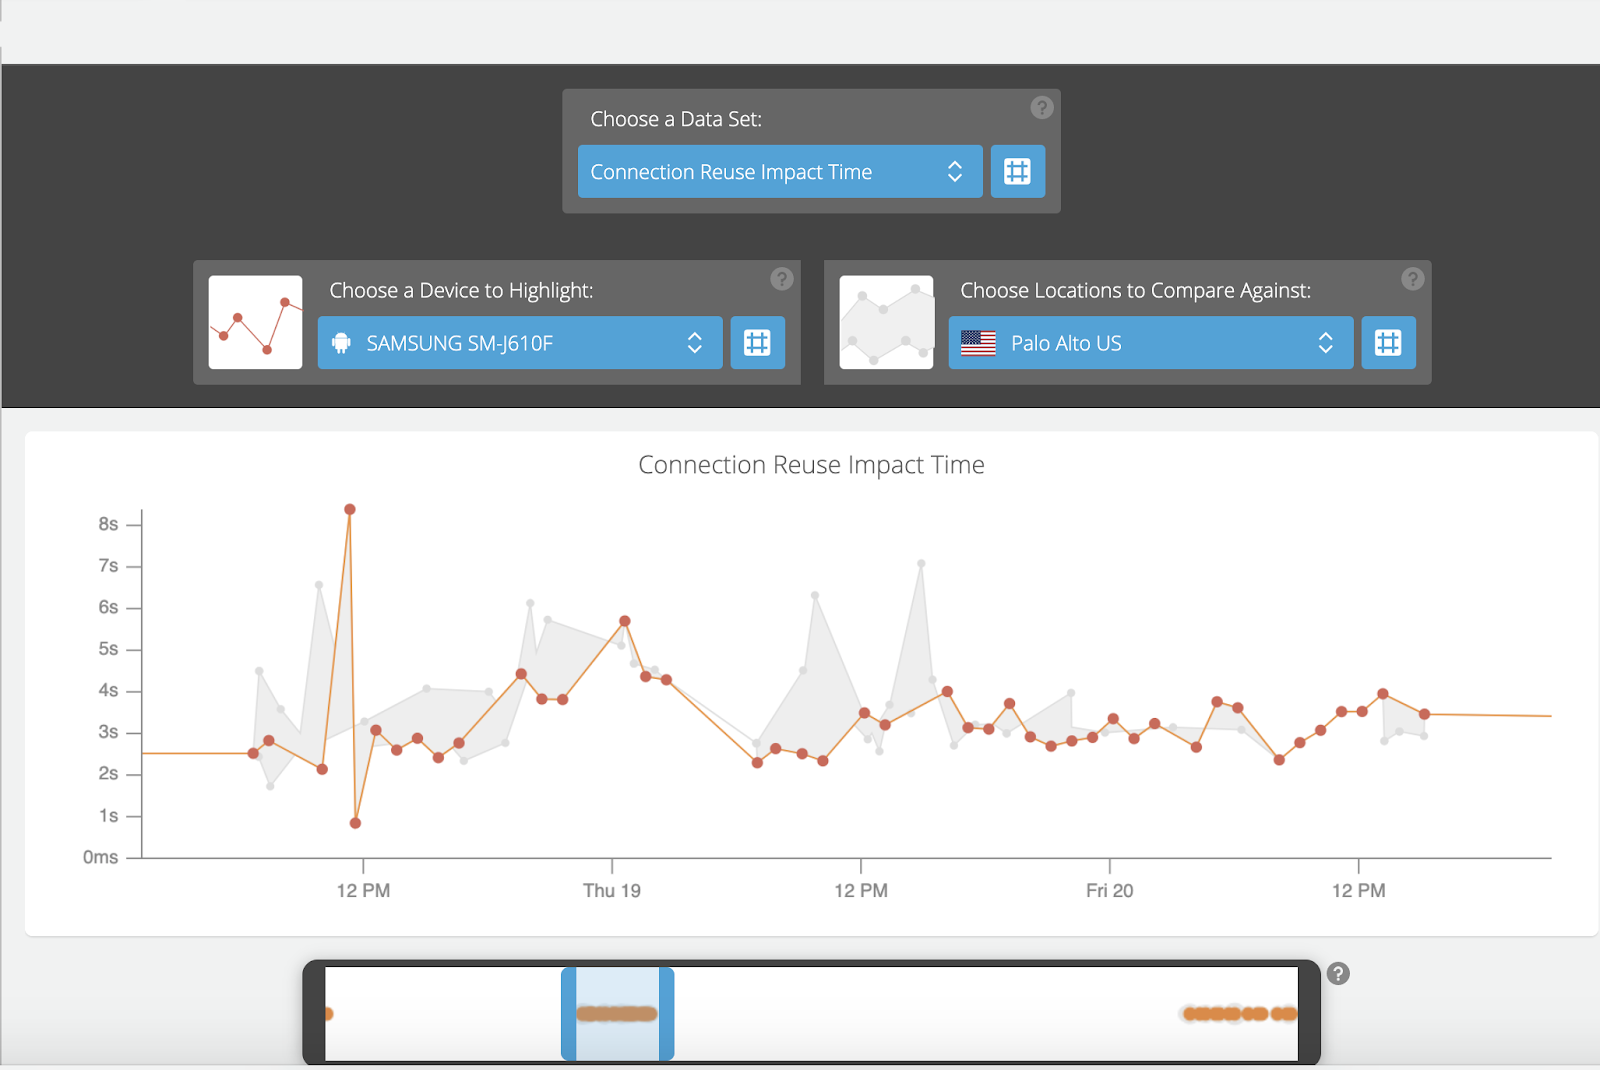Click the help icon in Locations panel
This screenshot has height=1070, width=1600.
1412,279
